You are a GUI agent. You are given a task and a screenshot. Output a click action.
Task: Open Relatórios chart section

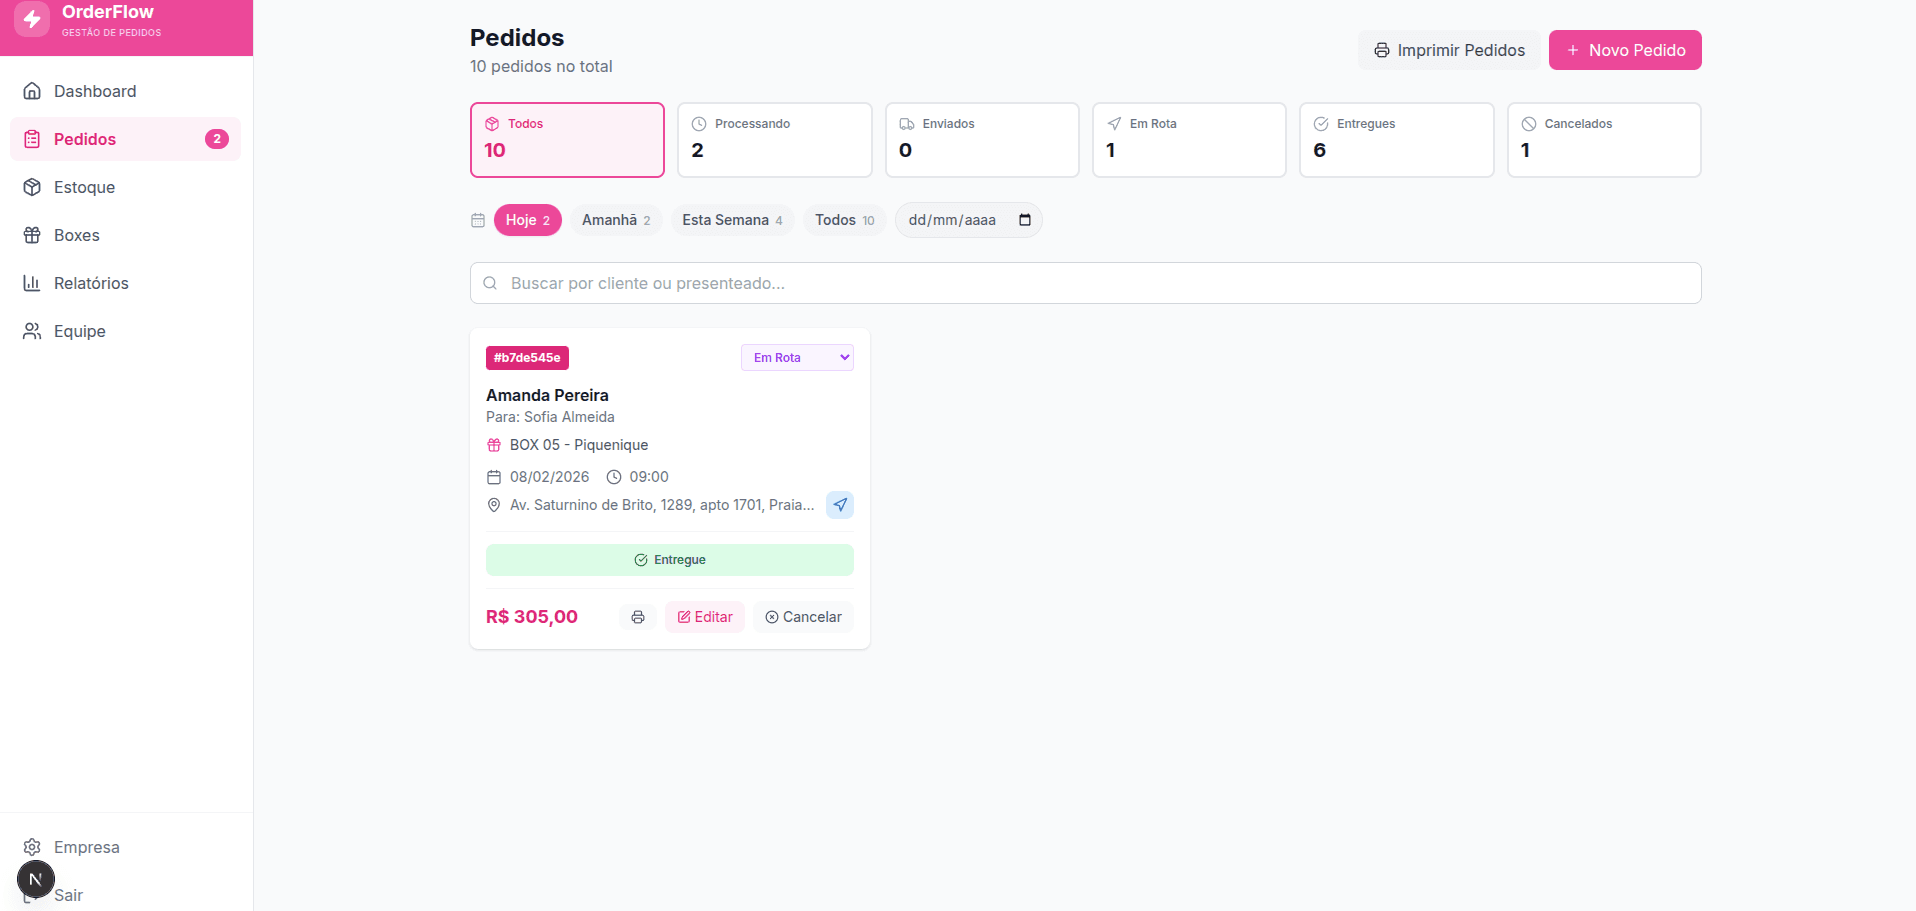click(x=90, y=283)
